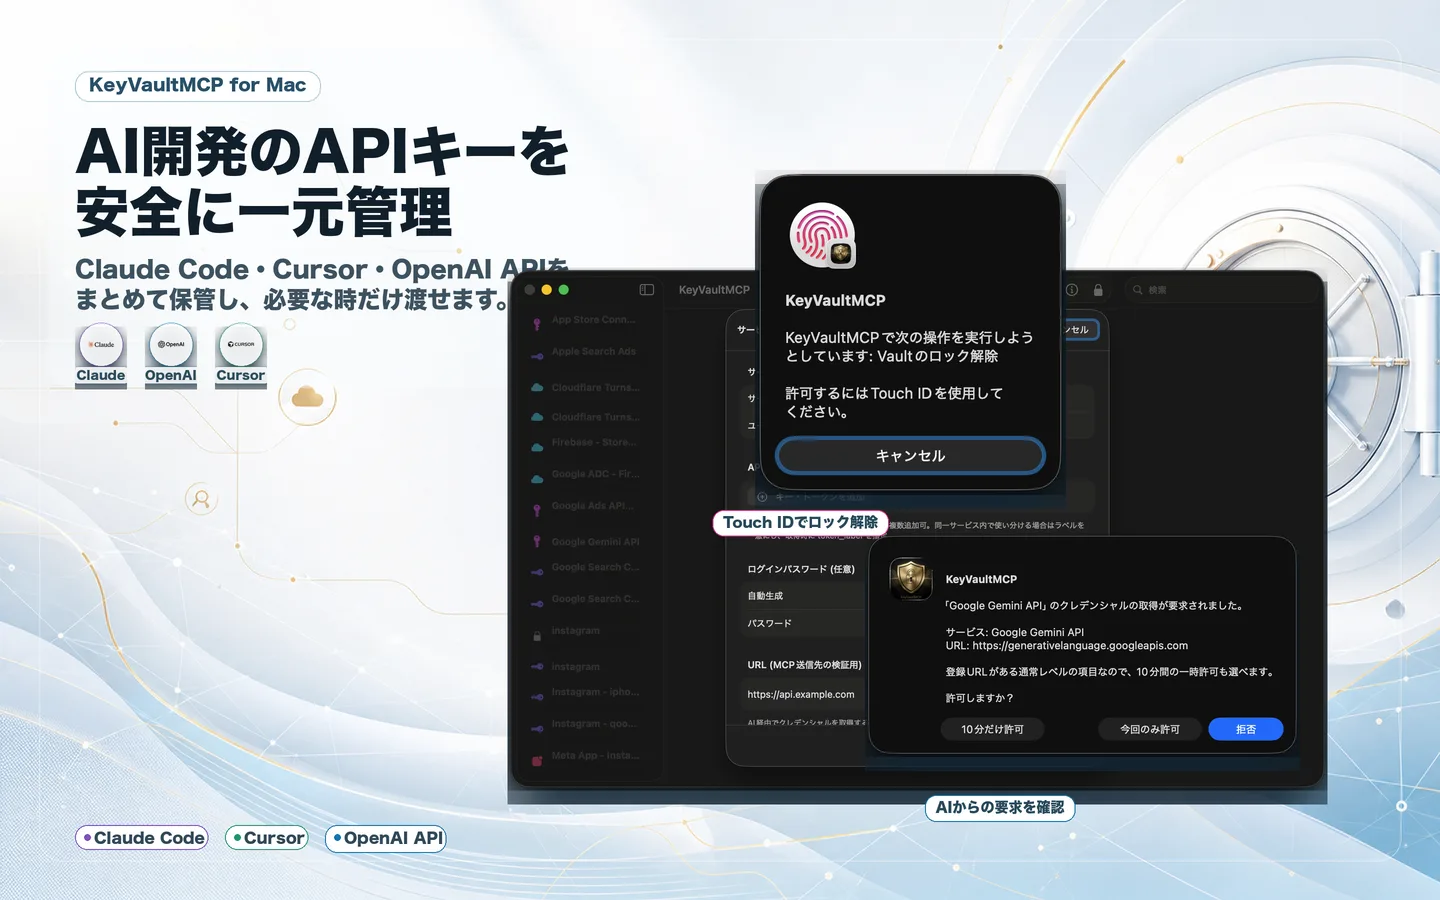Click the KeyVaultMCP for Mac pill
This screenshot has width=1440, height=900.
[198, 86]
